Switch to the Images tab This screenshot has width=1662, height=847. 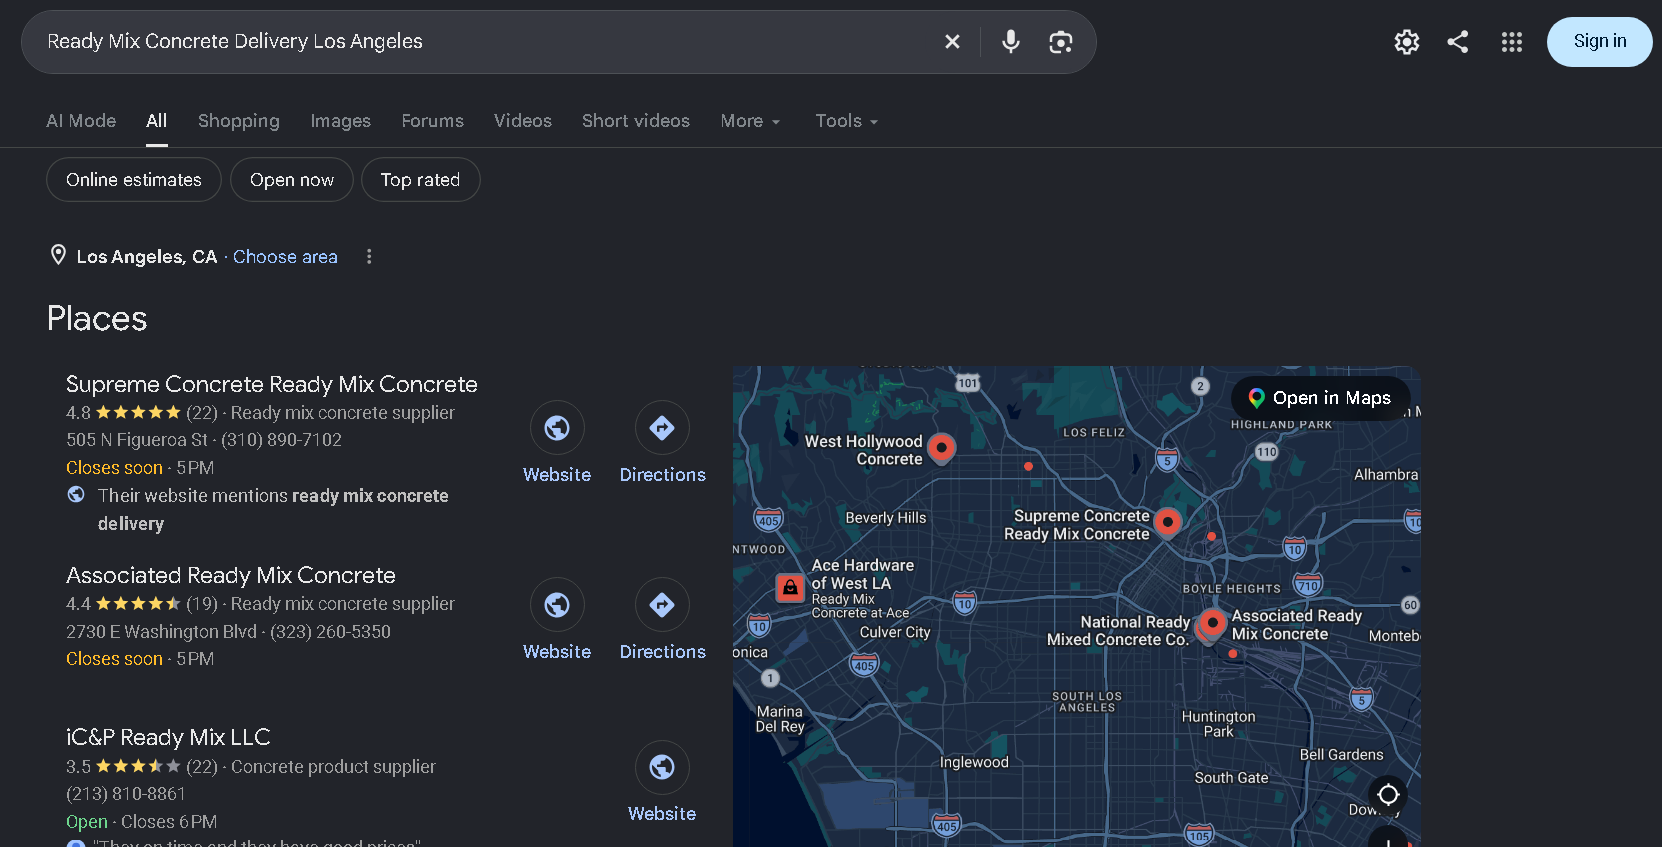341,121
